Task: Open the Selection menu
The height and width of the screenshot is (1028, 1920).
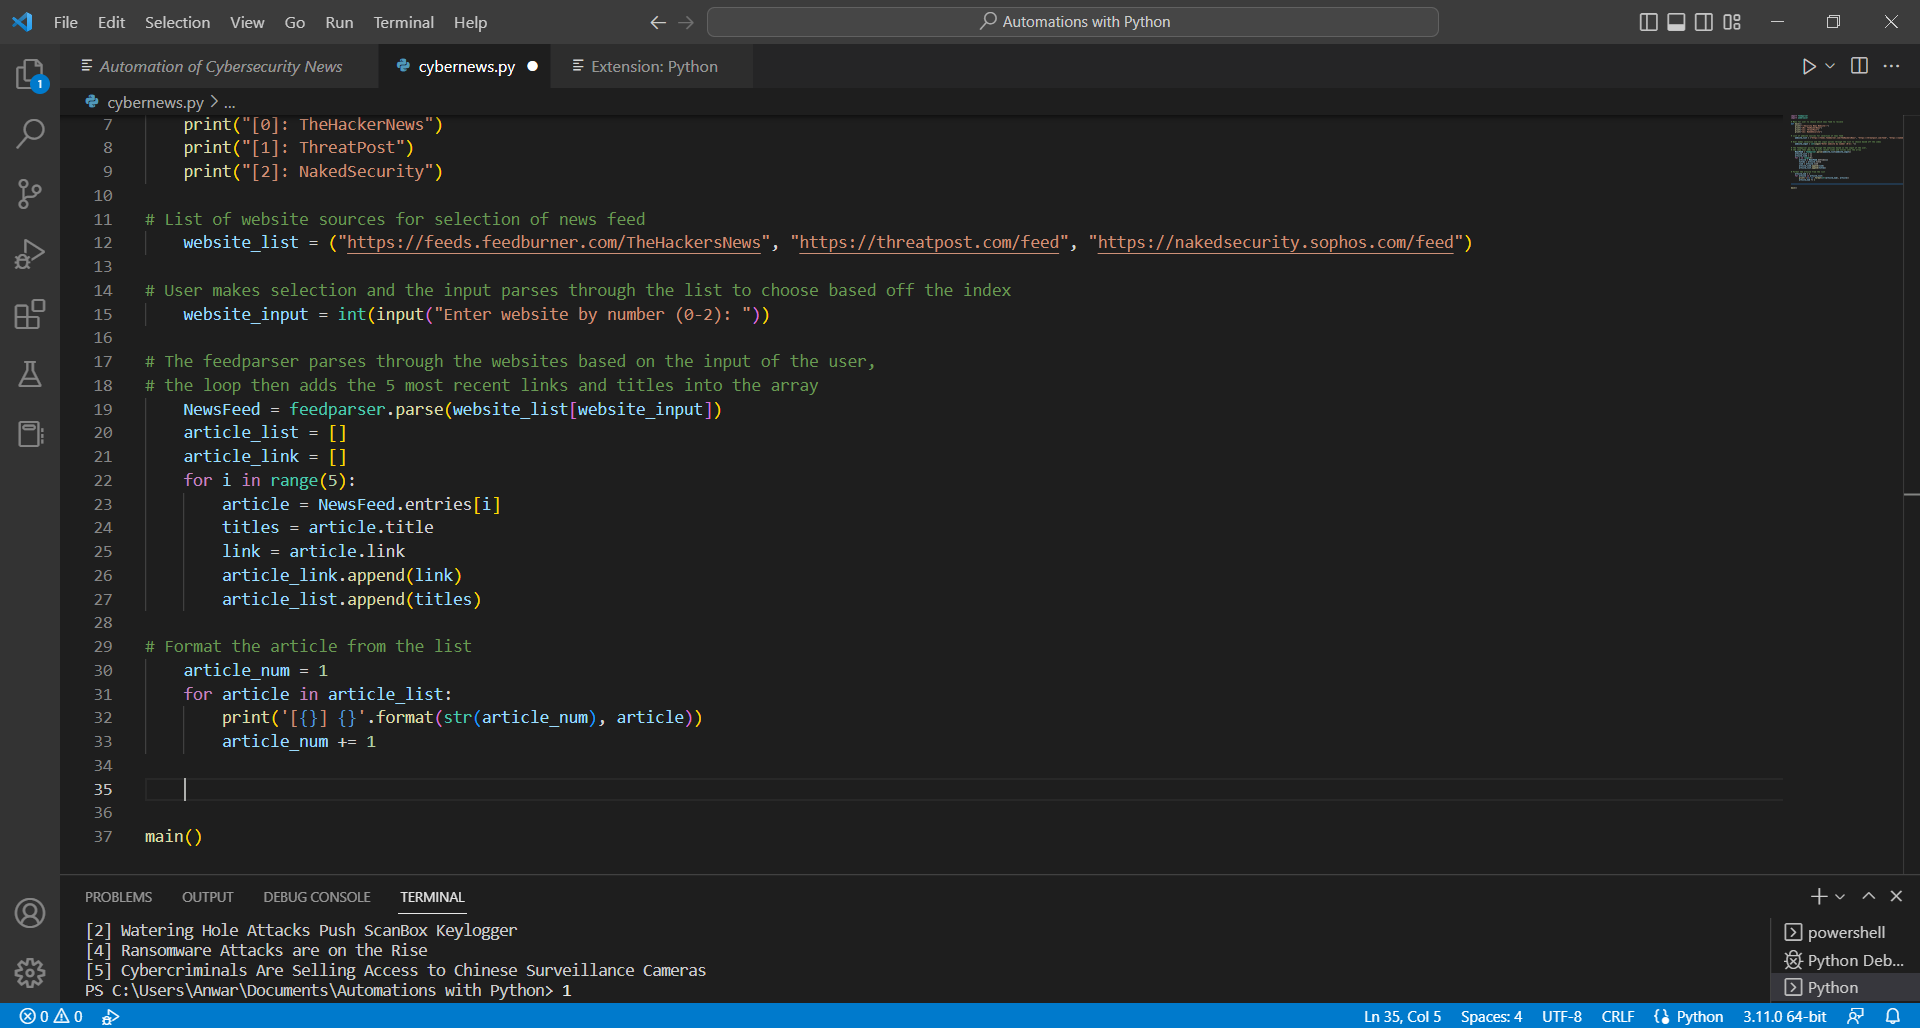Action: pos(177,22)
